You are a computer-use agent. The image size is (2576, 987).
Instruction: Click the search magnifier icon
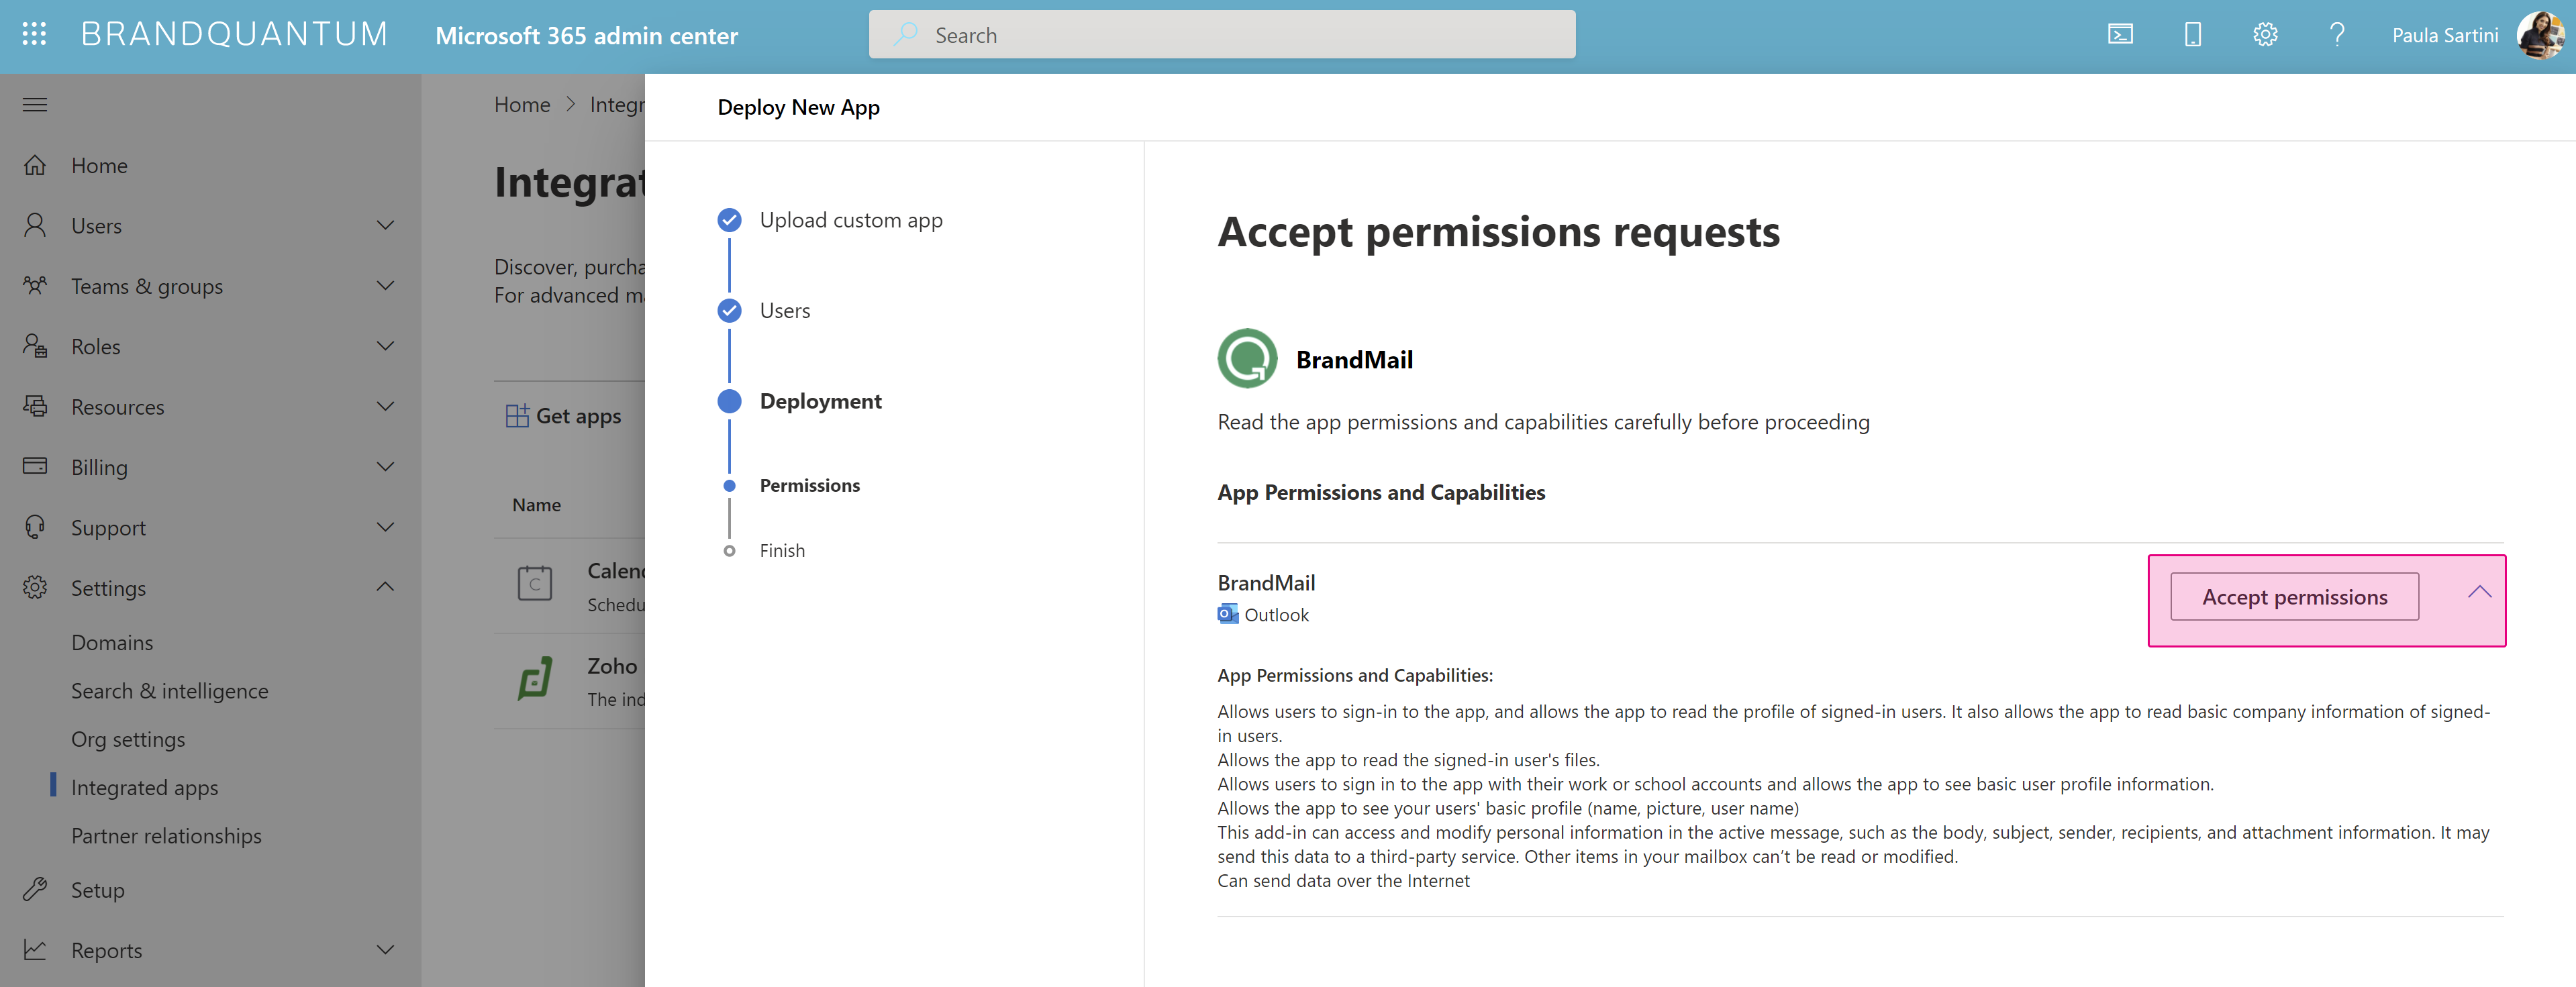(906, 35)
